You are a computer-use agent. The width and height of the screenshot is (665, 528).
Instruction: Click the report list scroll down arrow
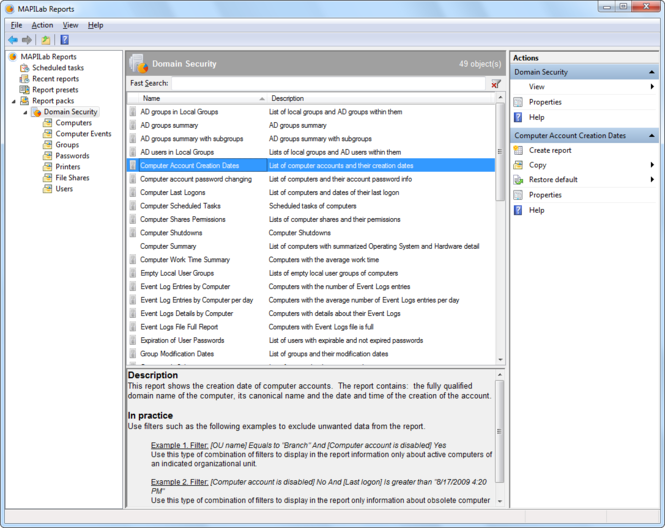(500, 360)
